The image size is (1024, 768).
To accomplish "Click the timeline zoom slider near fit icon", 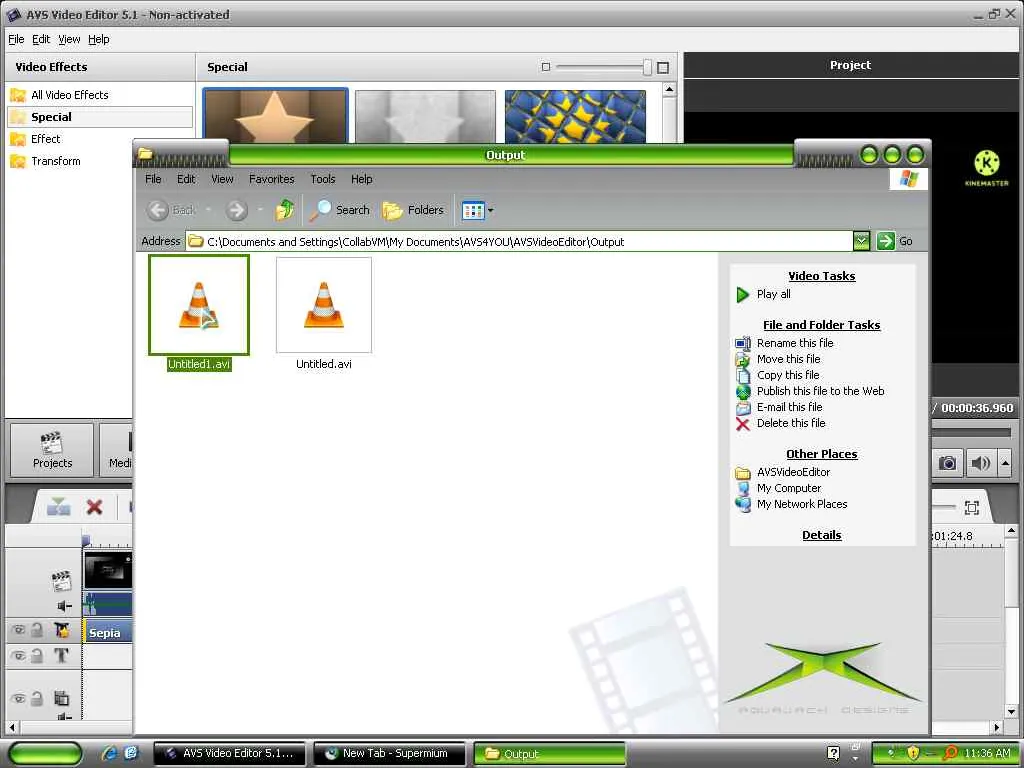I will pos(944,507).
